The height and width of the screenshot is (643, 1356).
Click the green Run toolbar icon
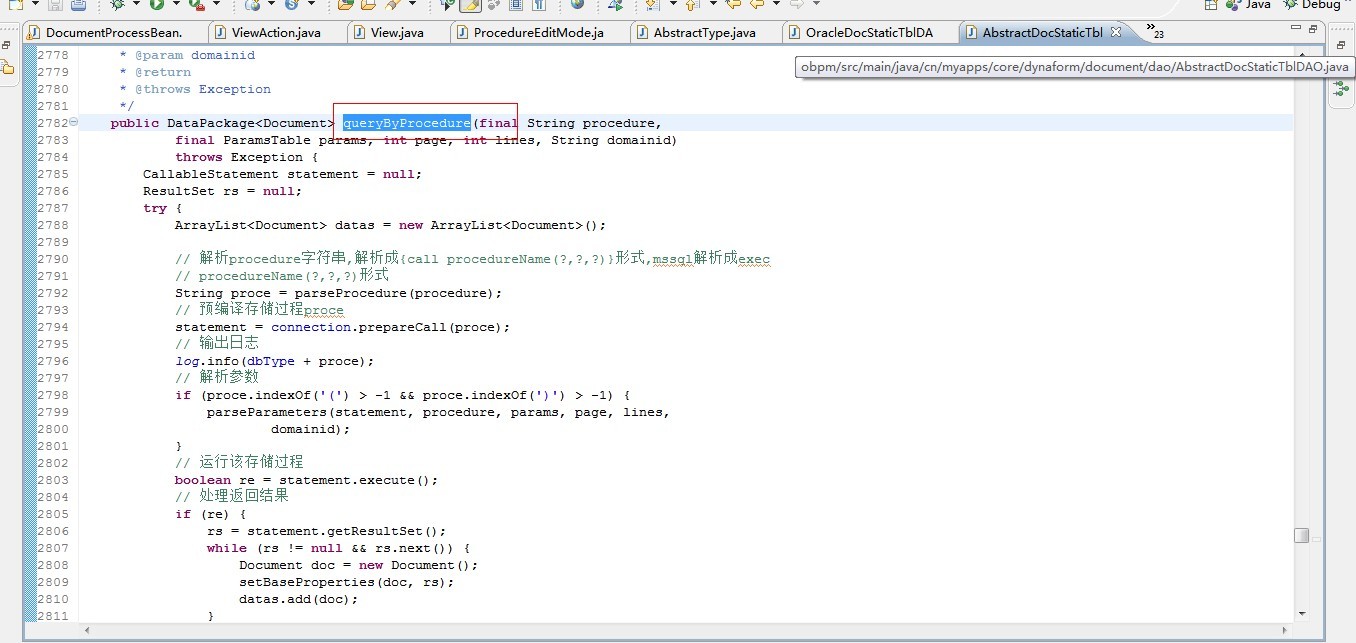(157, 5)
